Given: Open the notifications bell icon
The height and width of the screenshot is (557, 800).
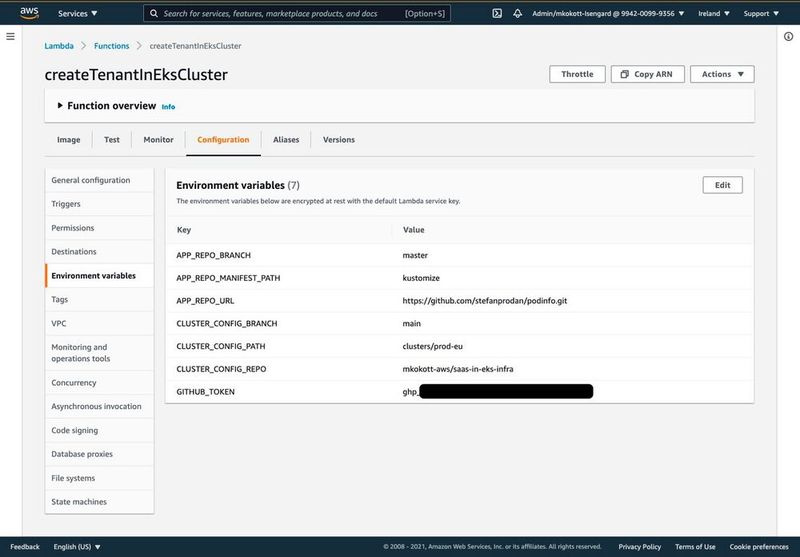Looking at the screenshot, I should pos(517,13).
